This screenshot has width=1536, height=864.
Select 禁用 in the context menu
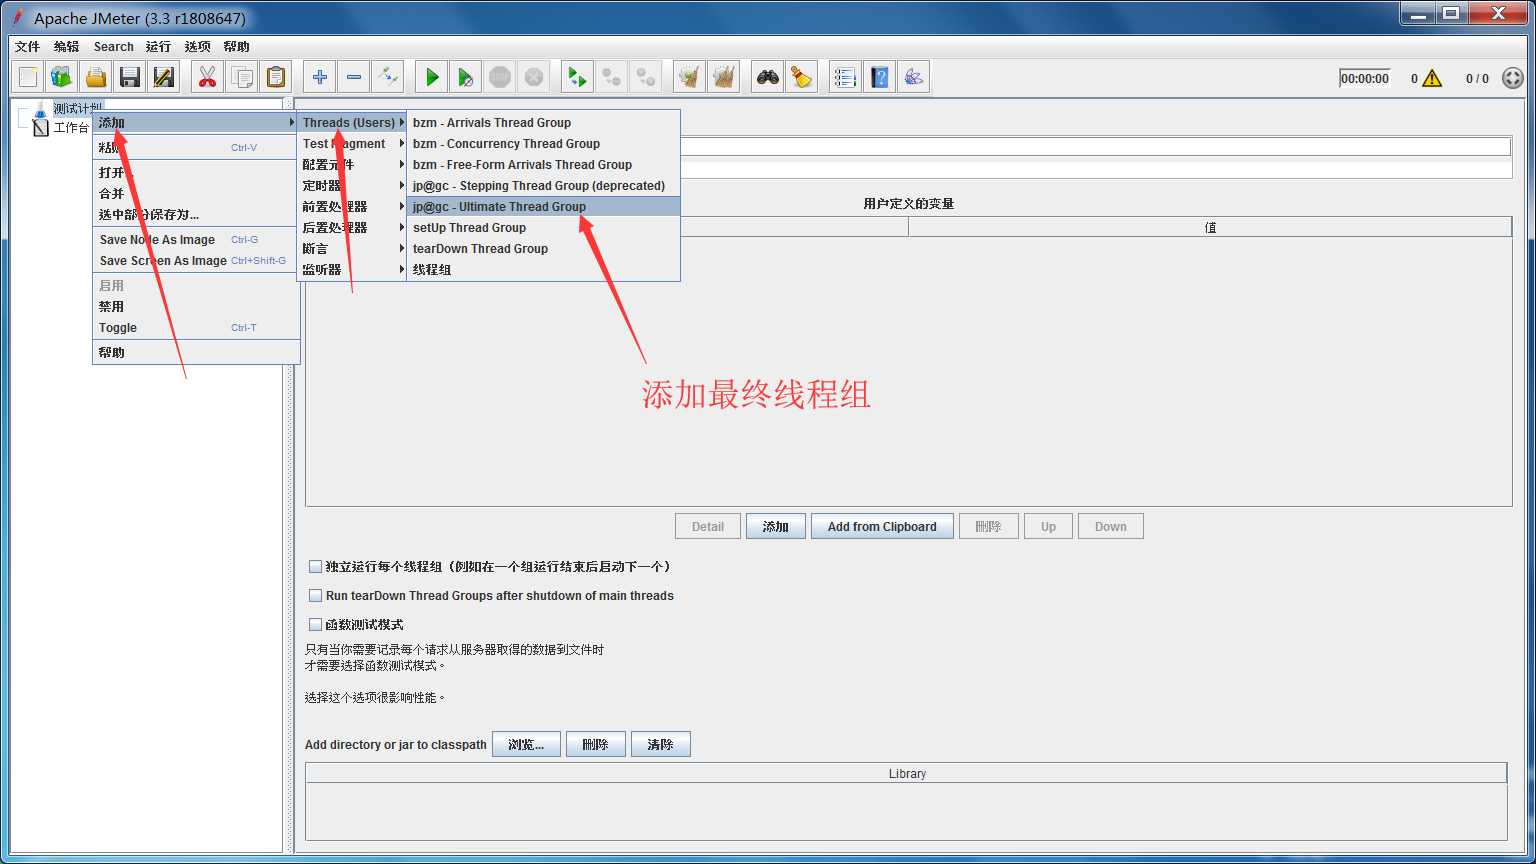point(196,307)
